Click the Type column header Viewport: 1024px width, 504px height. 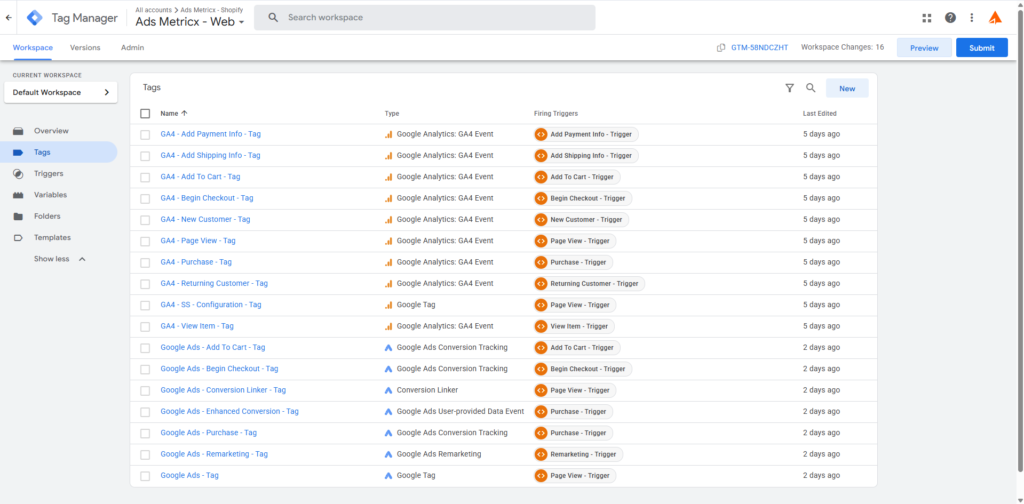tap(392, 114)
